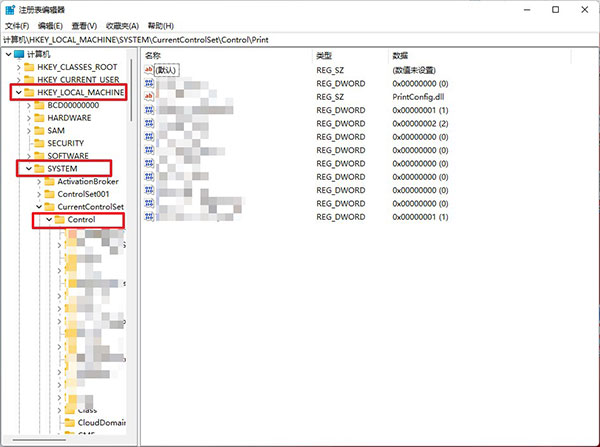Collapse the SYSTEM key chevron
This screenshot has height=447, width=600.
(27, 169)
